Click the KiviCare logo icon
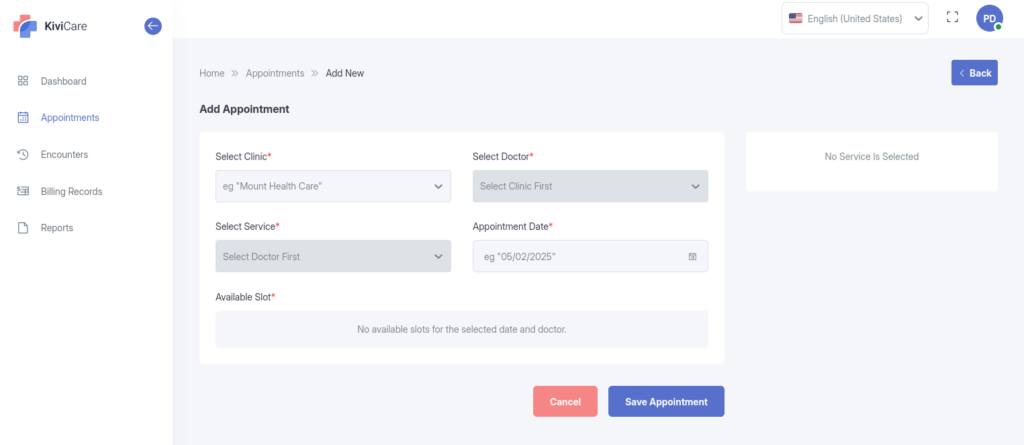 pyautogui.click(x=24, y=26)
